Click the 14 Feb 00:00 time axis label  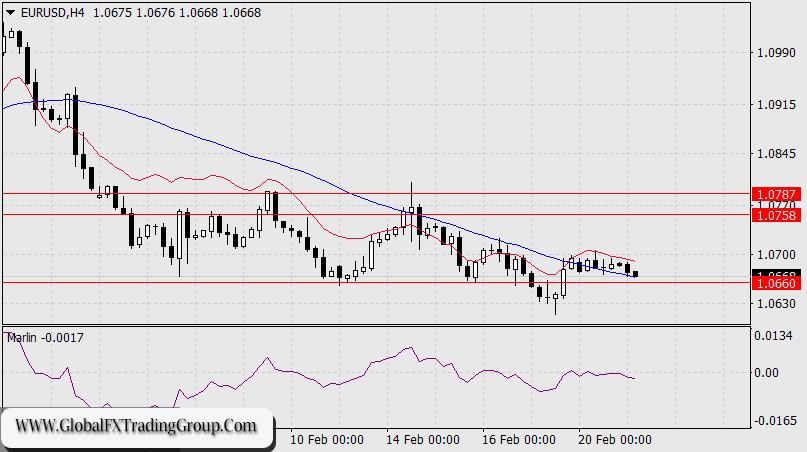pos(423,440)
